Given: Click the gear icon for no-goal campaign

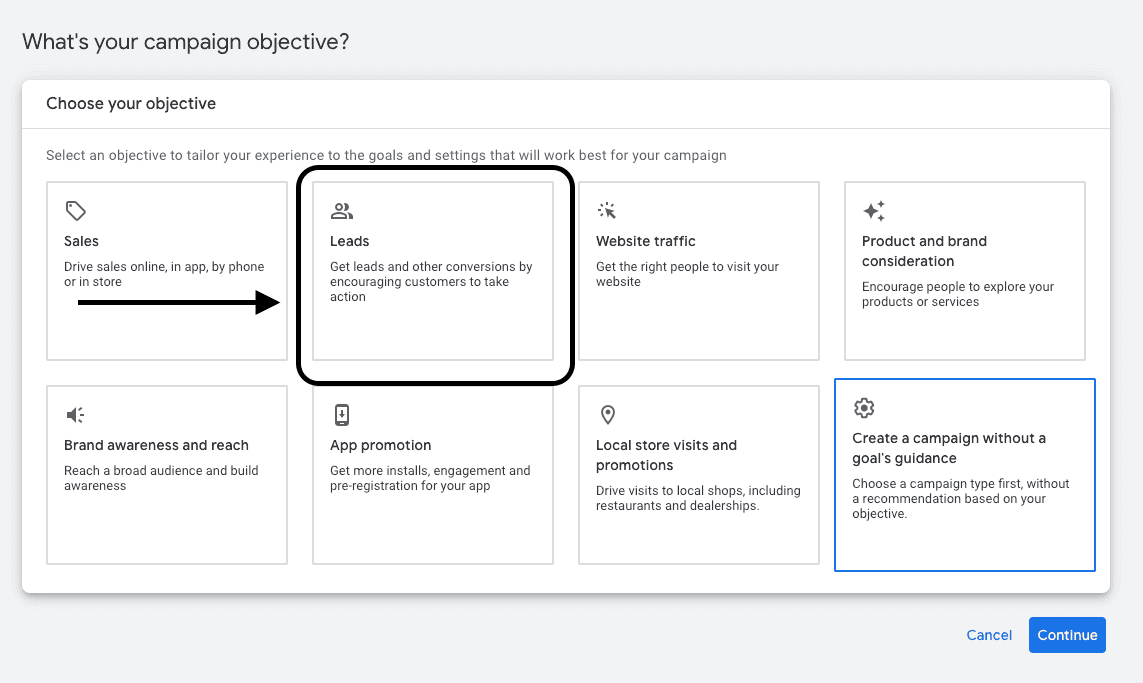Looking at the screenshot, I should tap(864, 408).
